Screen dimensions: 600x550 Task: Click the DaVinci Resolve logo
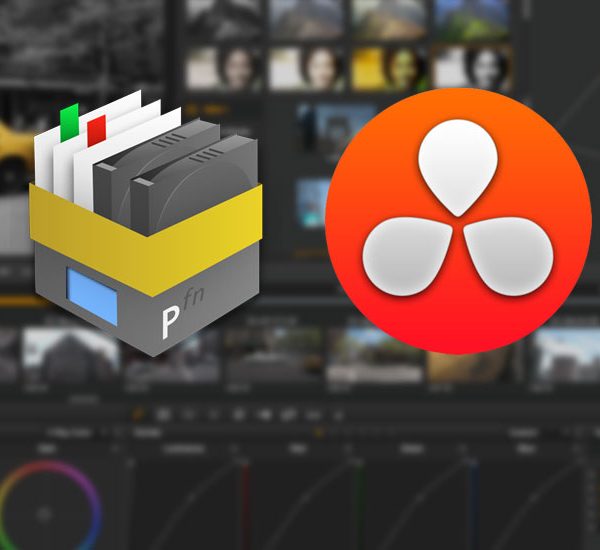[458, 221]
